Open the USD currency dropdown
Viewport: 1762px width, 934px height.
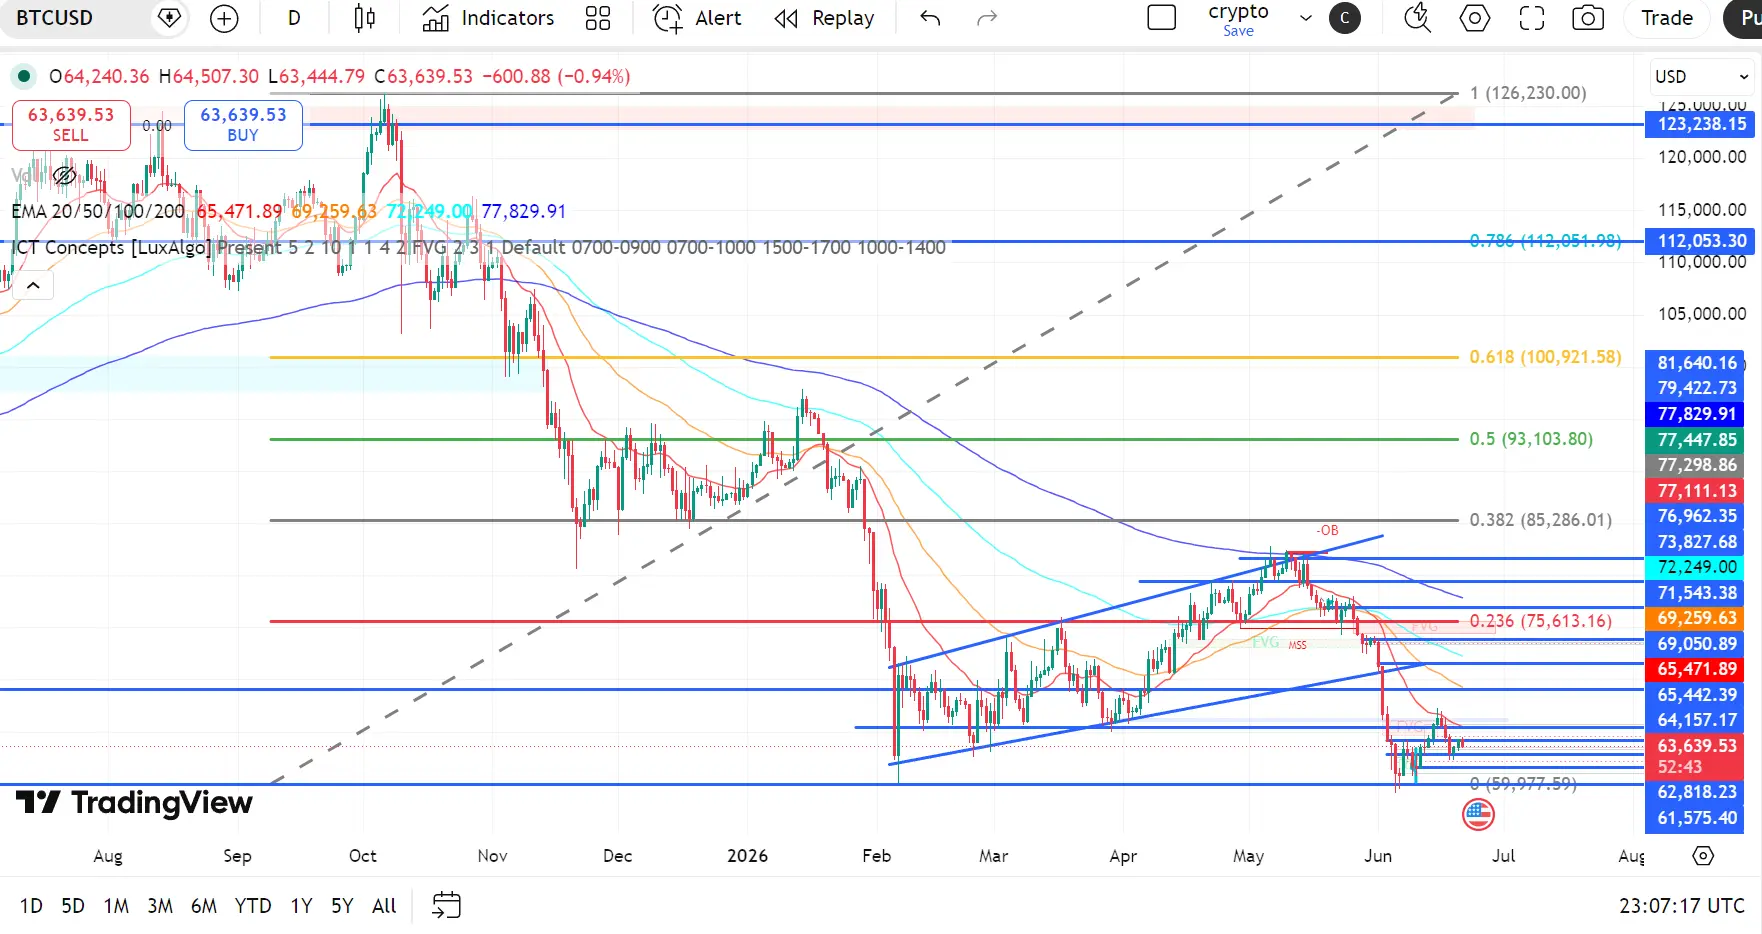click(x=1701, y=76)
